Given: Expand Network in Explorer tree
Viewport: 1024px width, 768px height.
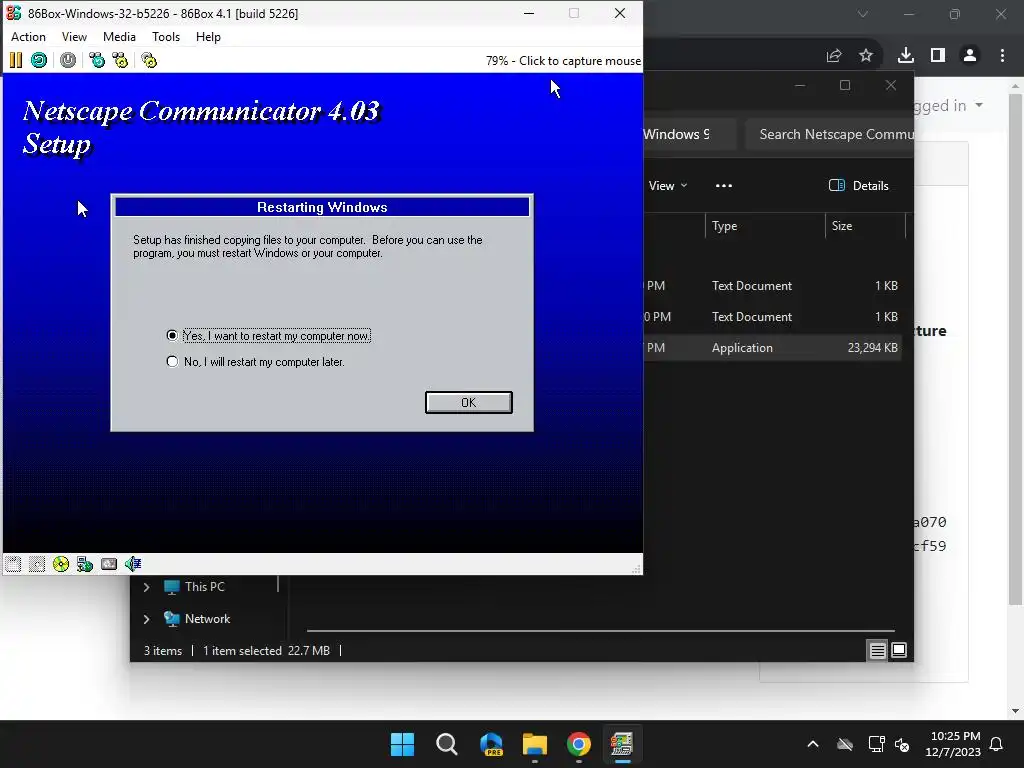Looking at the screenshot, I should pyautogui.click(x=147, y=619).
